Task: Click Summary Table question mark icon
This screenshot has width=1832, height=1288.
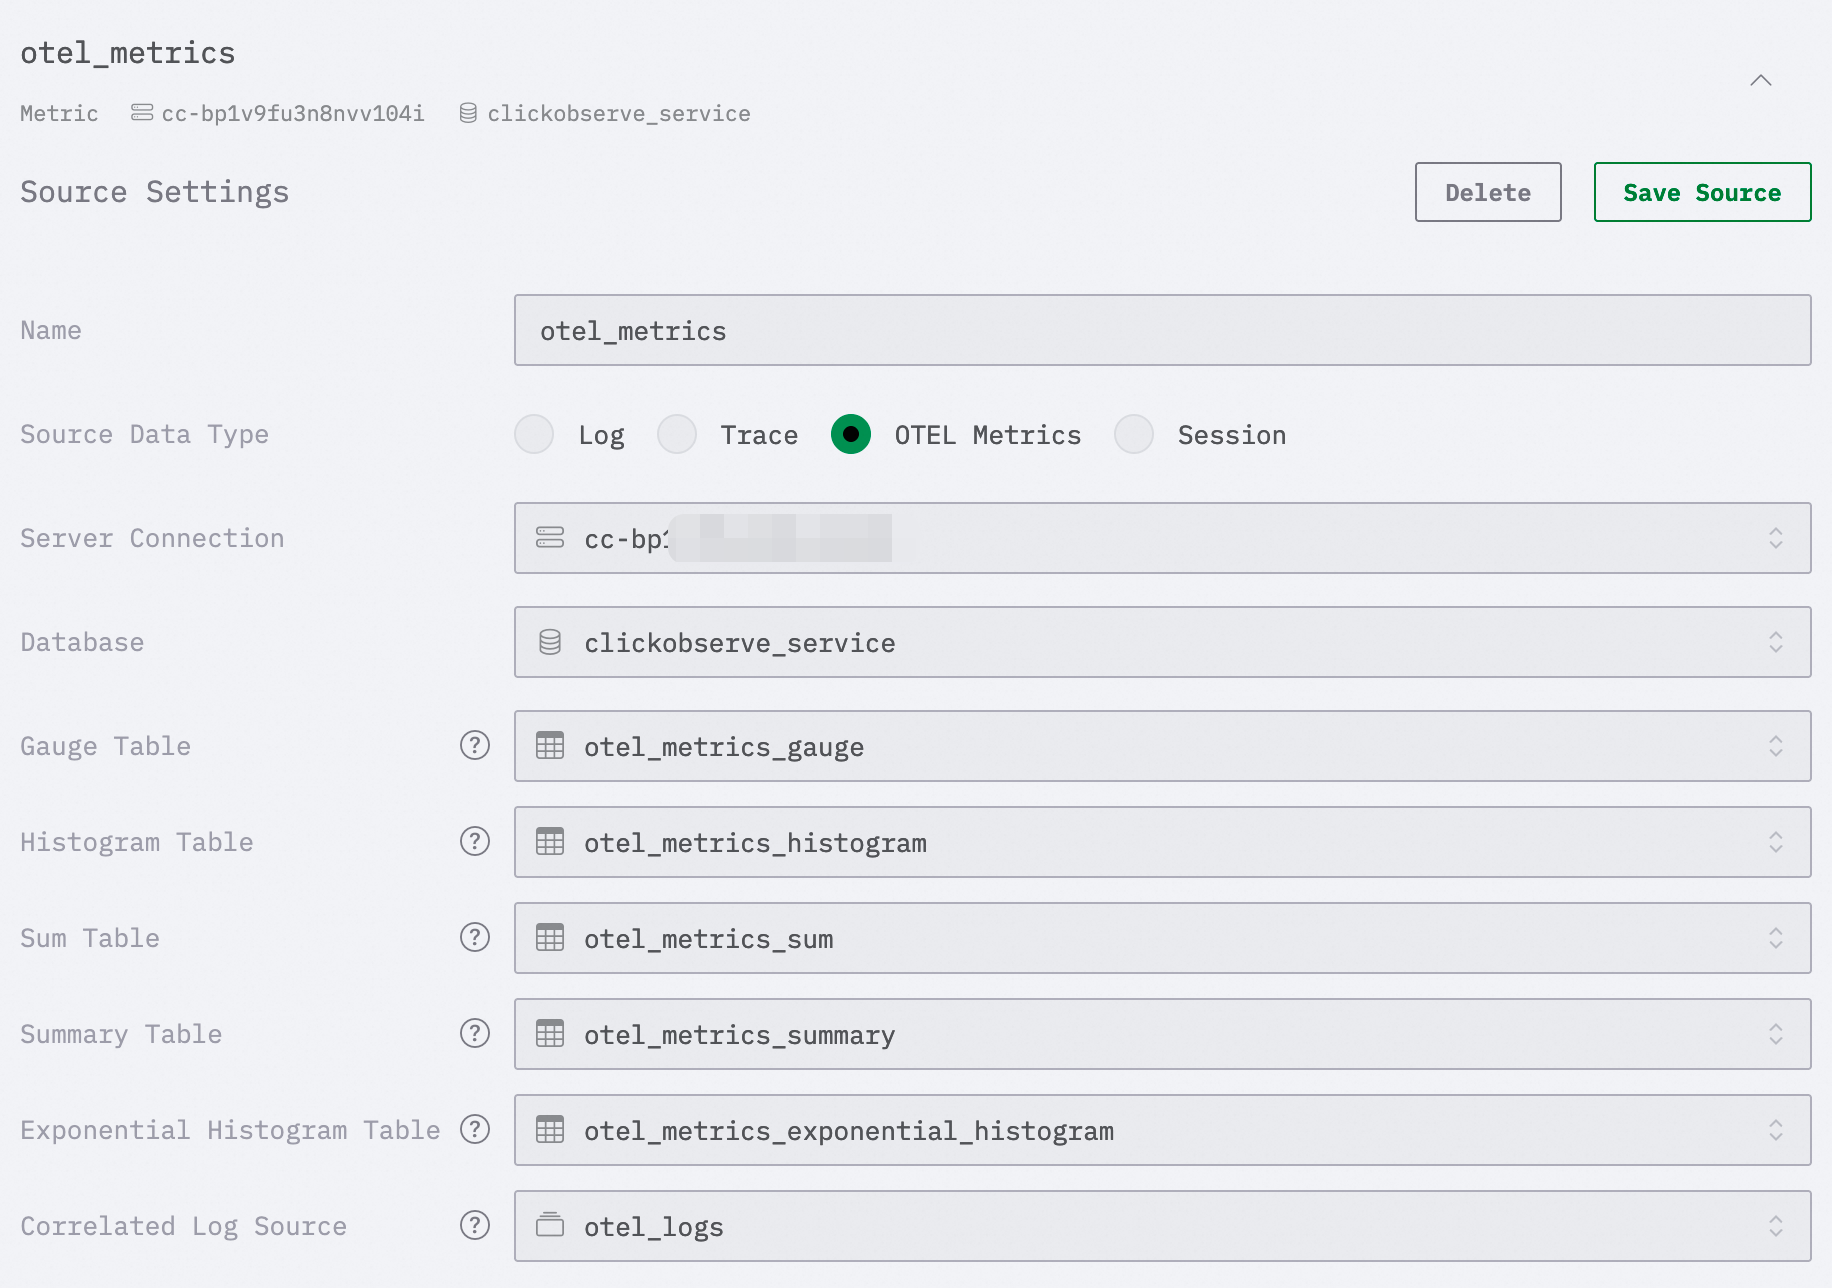Action: [x=475, y=1033]
